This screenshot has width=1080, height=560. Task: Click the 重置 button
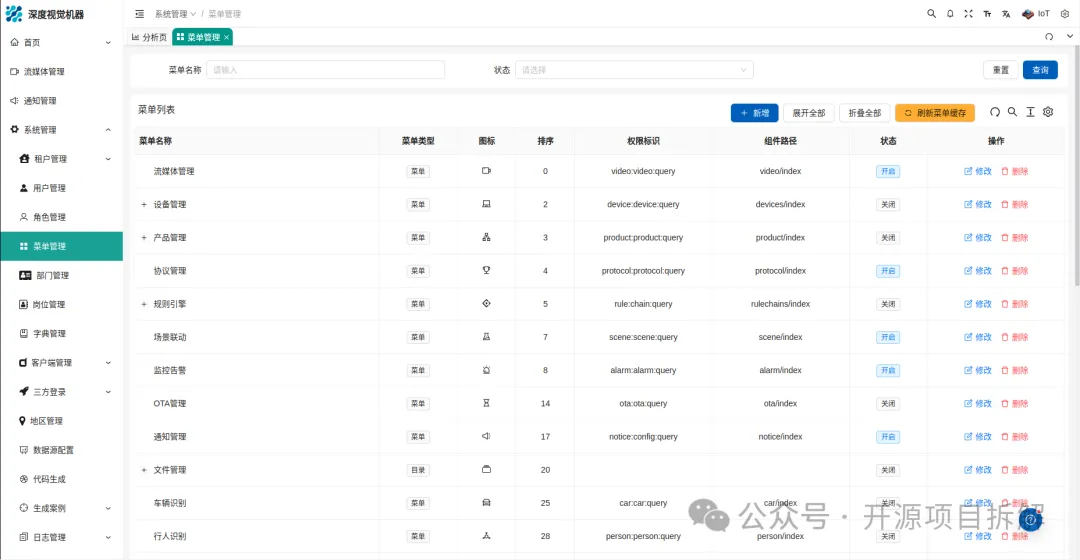pyautogui.click(x=1000, y=70)
